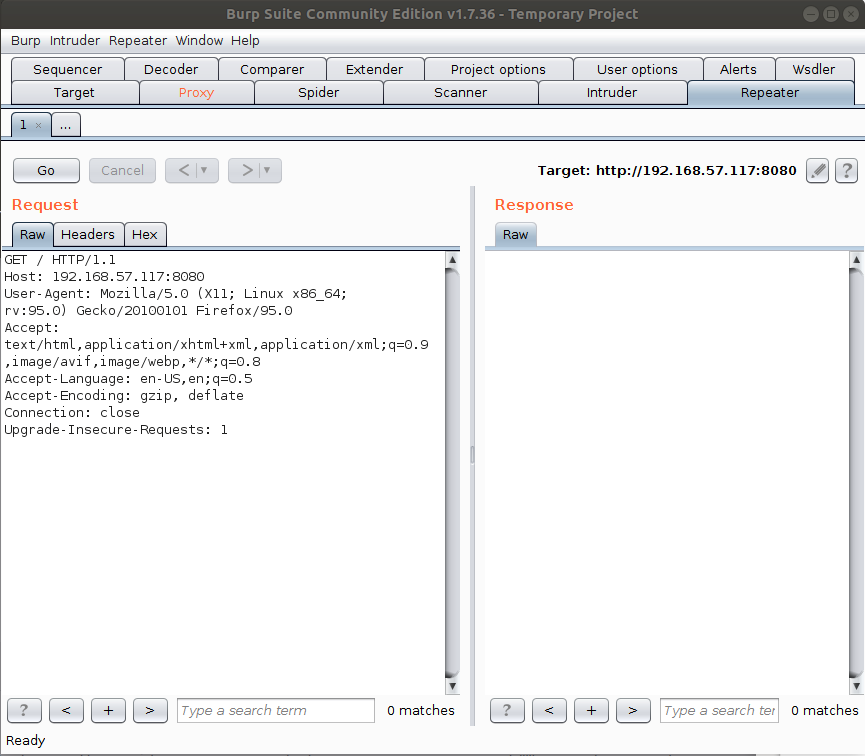Click the response pane vertical scrollbar track
Image resolution: width=865 pixels, height=756 pixels.
click(x=856, y=472)
